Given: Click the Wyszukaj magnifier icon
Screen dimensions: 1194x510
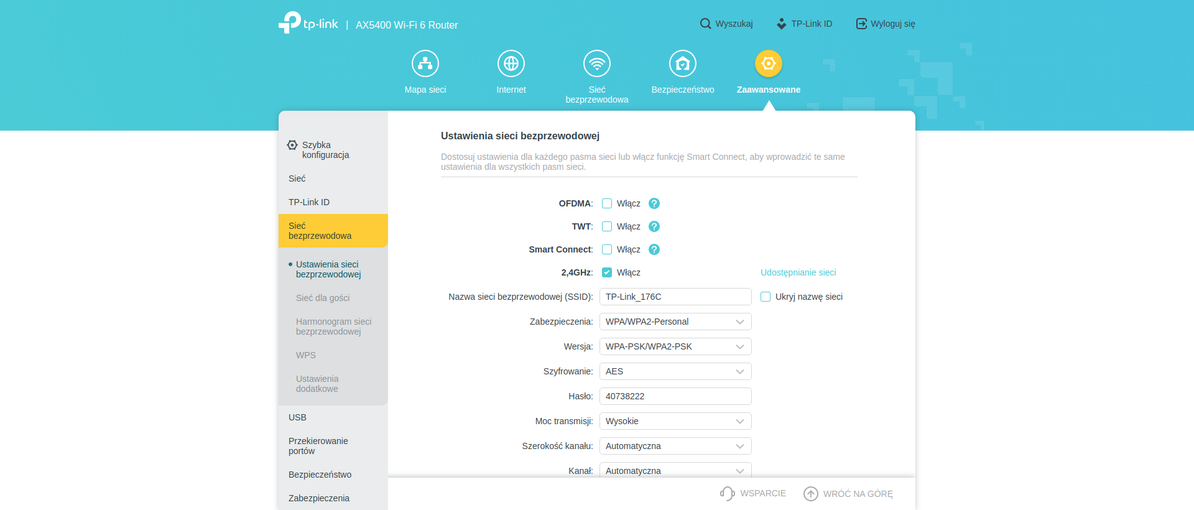Looking at the screenshot, I should (x=705, y=24).
